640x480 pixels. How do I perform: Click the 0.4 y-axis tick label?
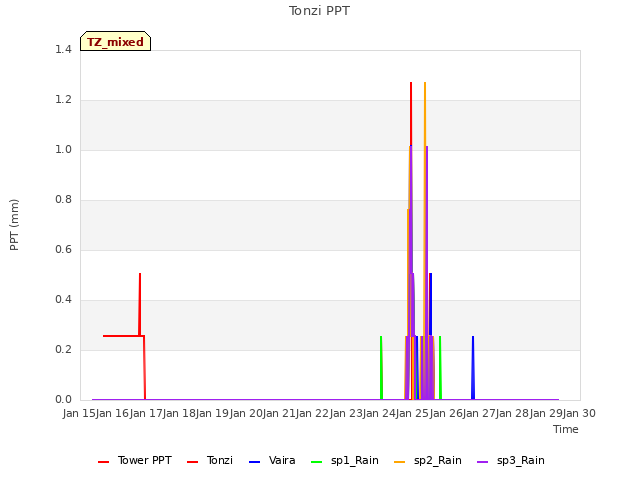[63, 300]
